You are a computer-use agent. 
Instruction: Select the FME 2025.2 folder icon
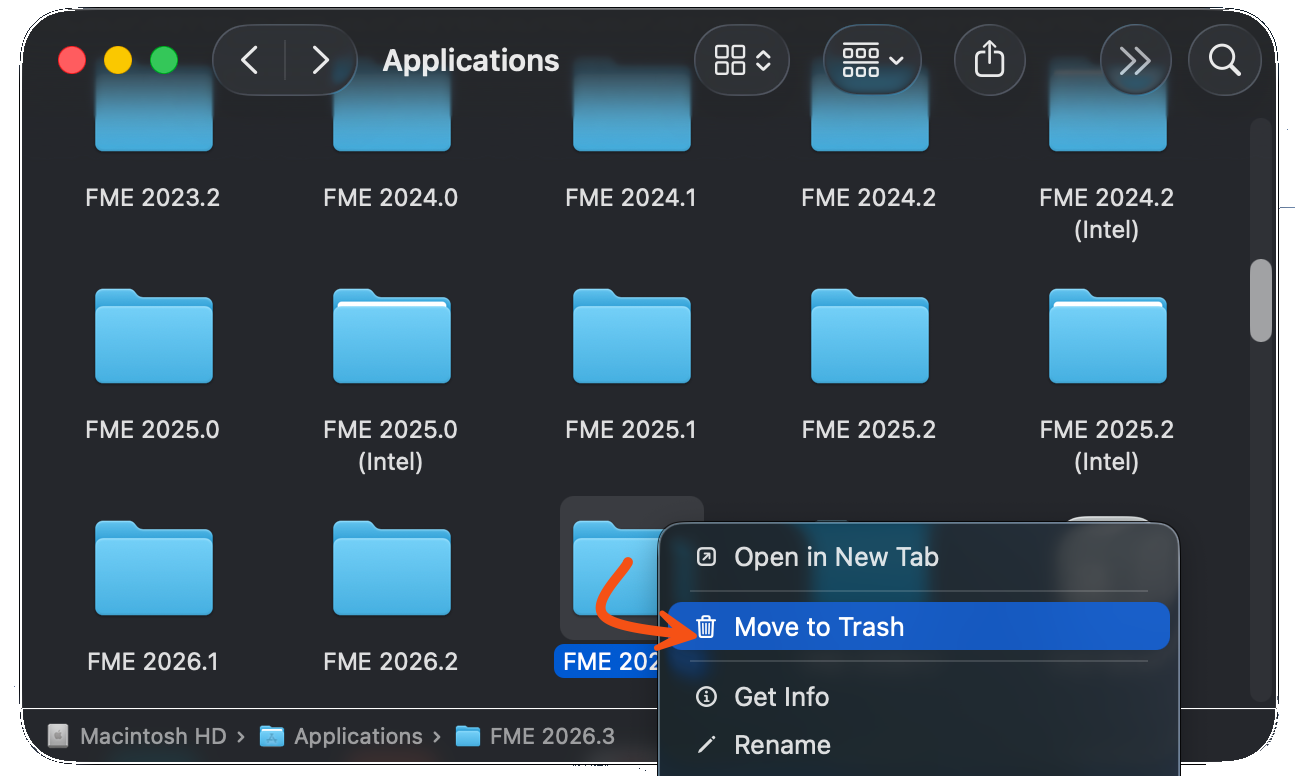coord(869,336)
